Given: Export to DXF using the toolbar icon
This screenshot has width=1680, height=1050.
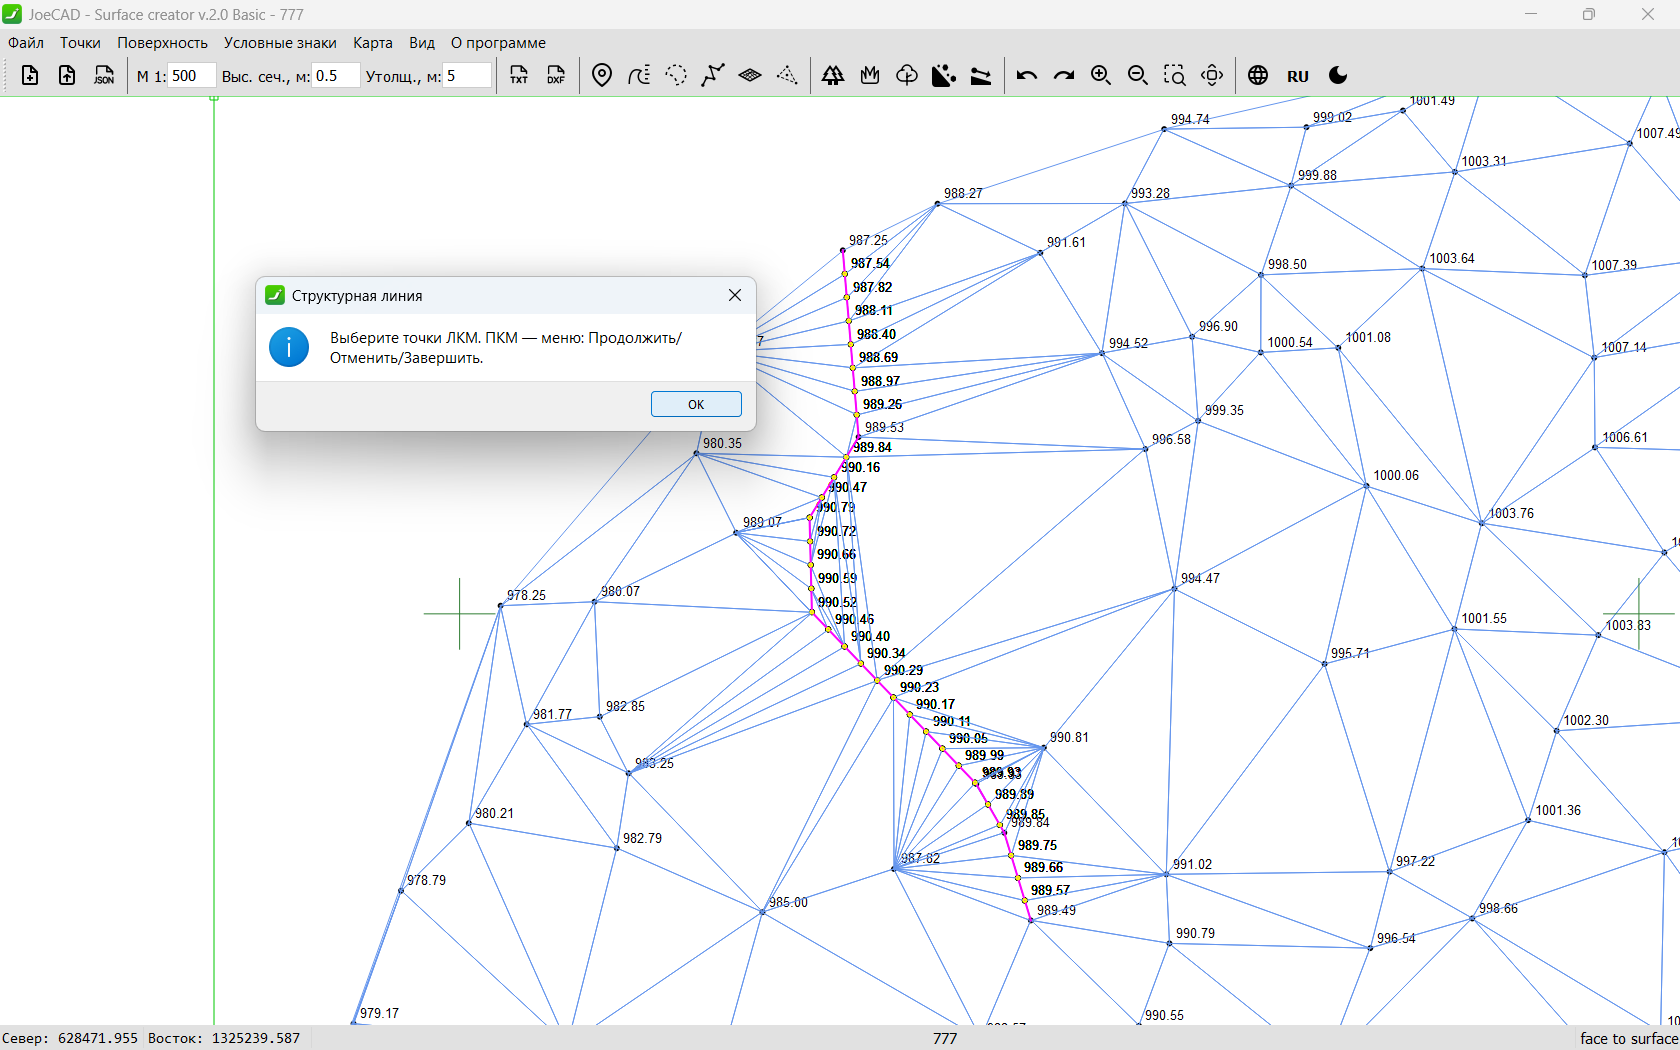Looking at the screenshot, I should [556, 76].
